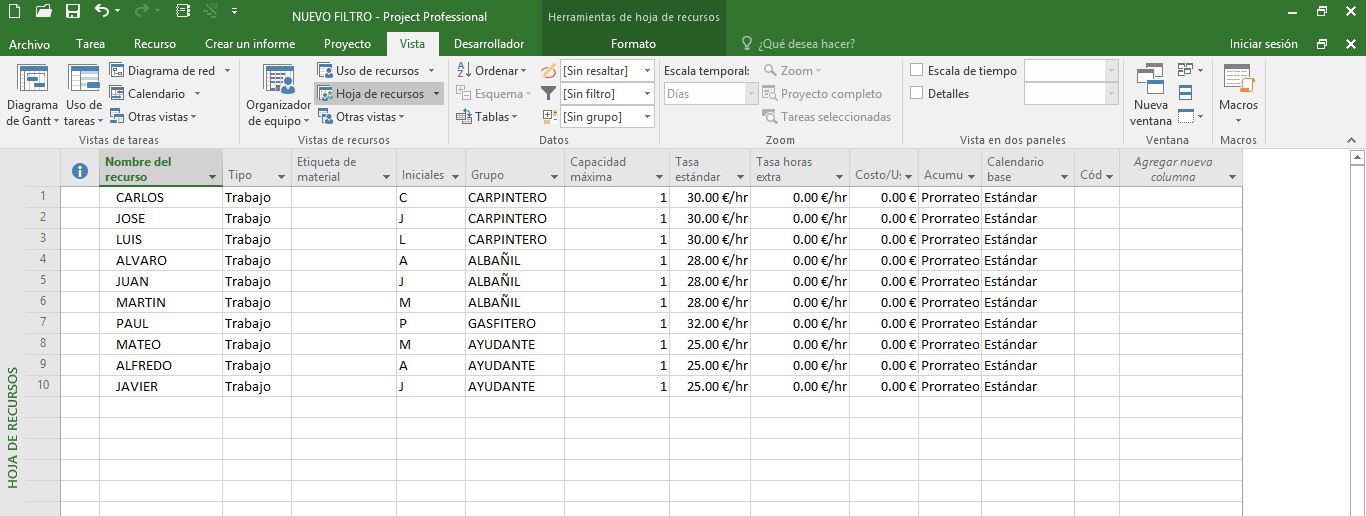Select the GASFITERO group cell
The width and height of the screenshot is (1366, 516).
[514, 323]
